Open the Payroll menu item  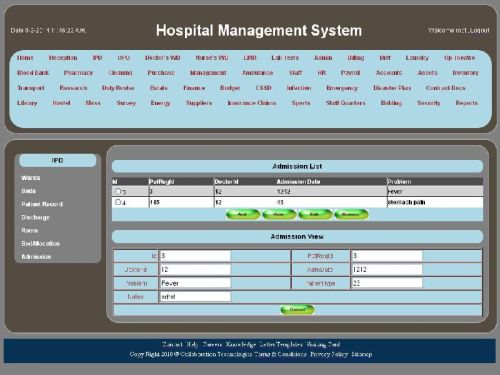click(x=350, y=73)
